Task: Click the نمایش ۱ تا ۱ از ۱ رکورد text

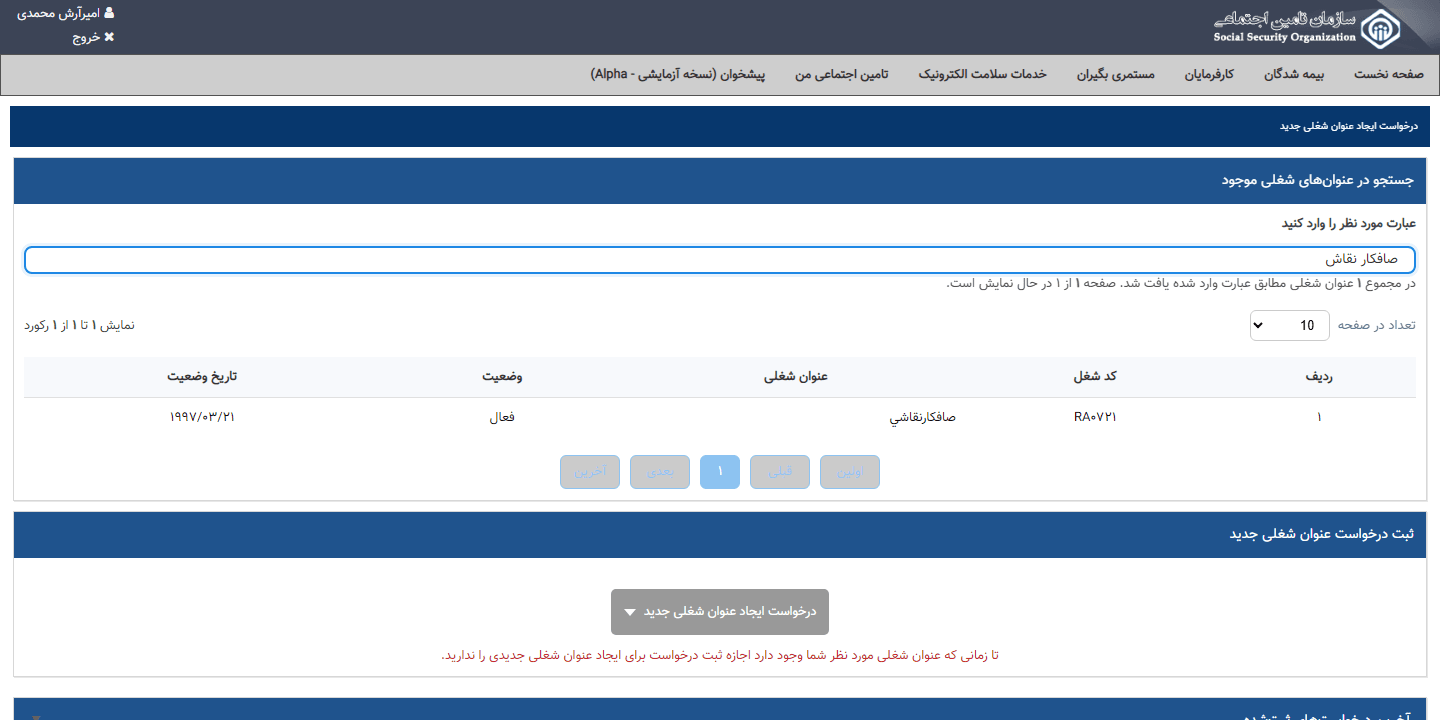Action: [79, 326]
